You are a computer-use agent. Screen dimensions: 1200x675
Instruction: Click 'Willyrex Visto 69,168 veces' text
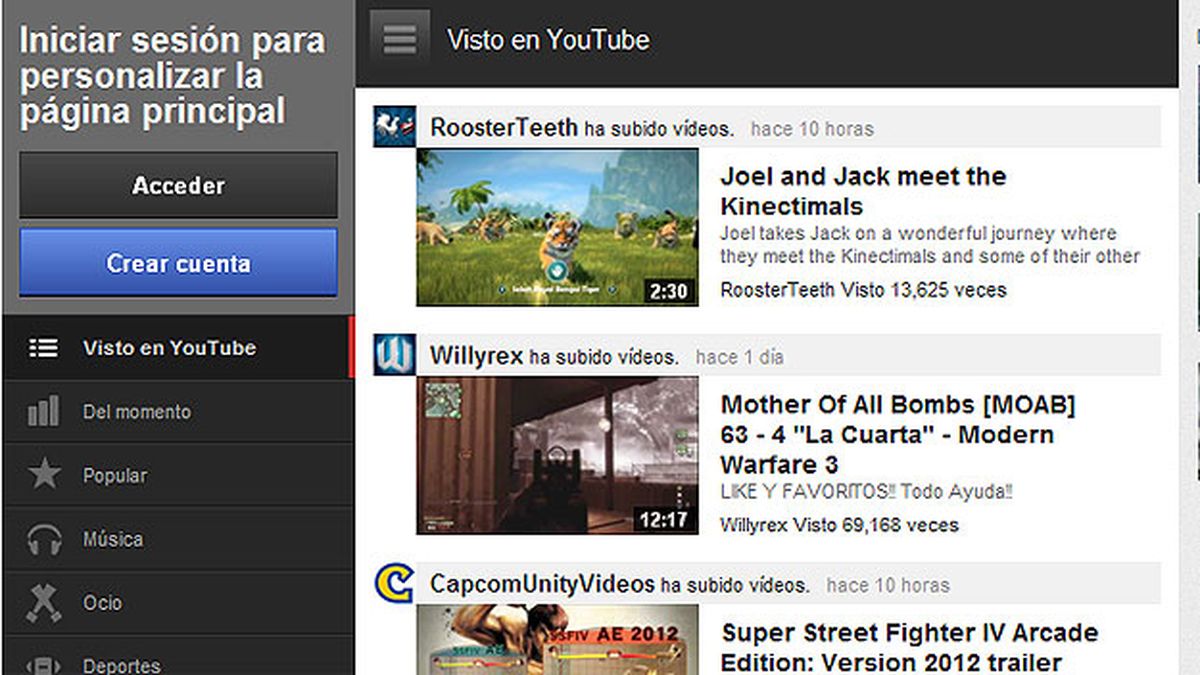point(839,524)
